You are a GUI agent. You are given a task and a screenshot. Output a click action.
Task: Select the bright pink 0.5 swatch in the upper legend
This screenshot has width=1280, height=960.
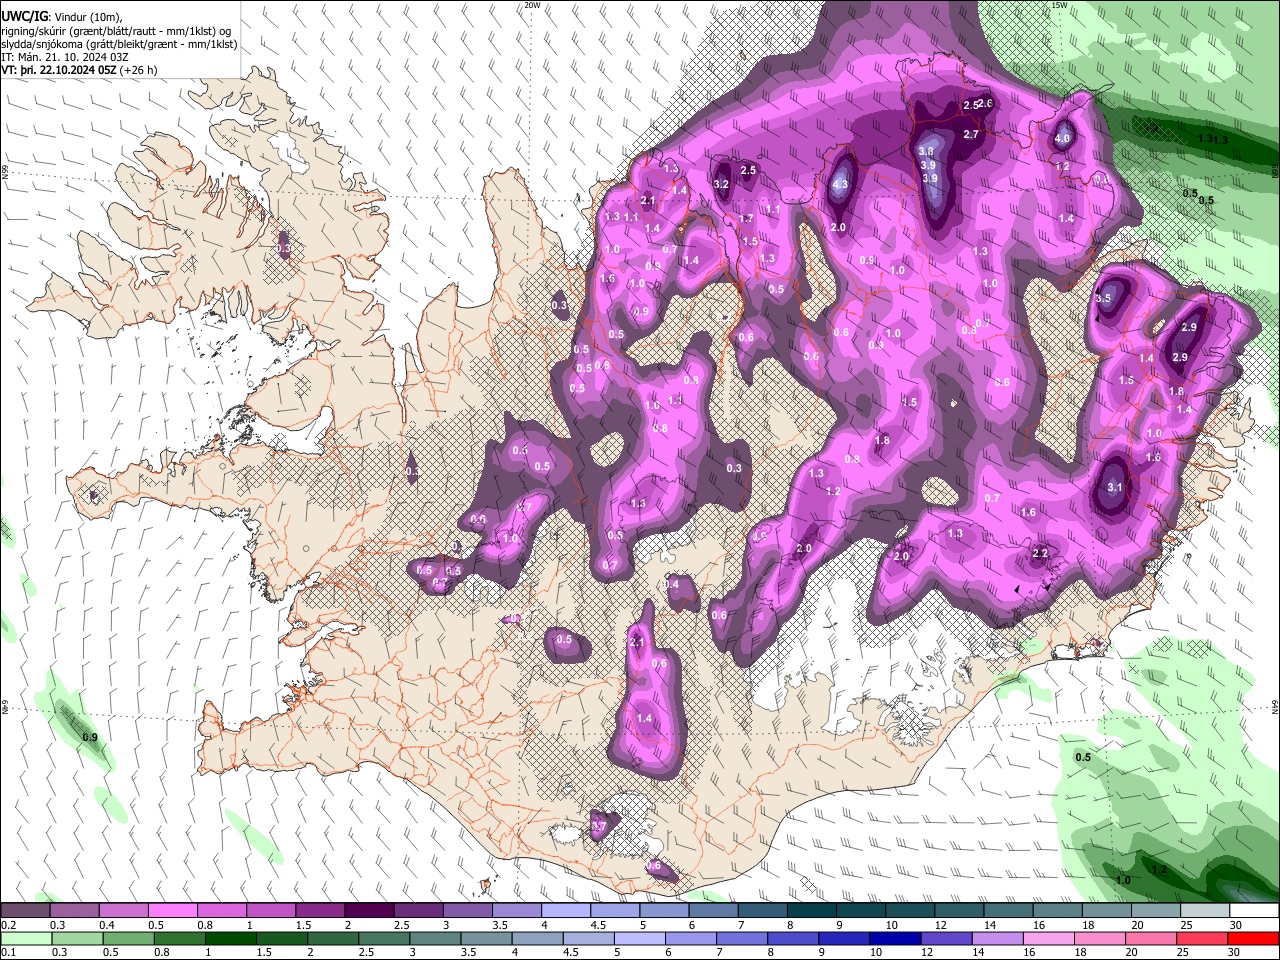[x=172, y=911]
